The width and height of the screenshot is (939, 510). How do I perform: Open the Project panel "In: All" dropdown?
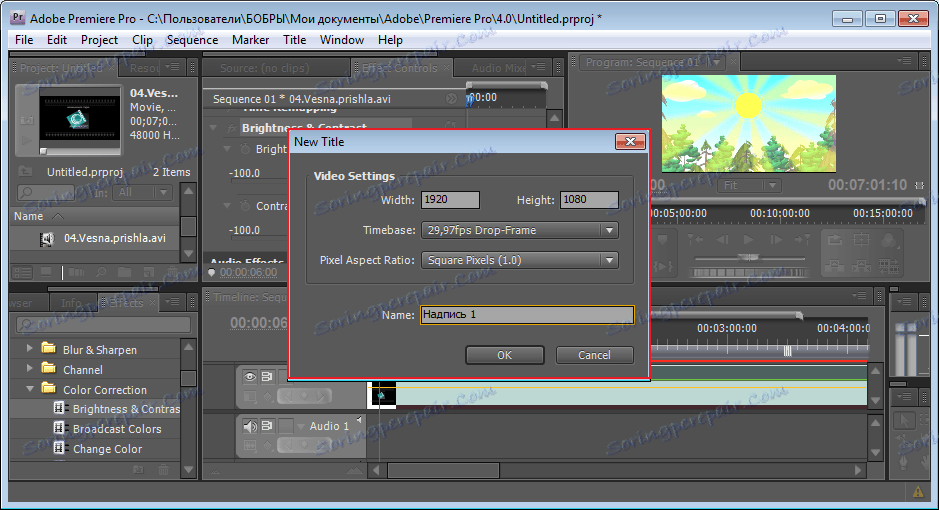coord(143,193)
